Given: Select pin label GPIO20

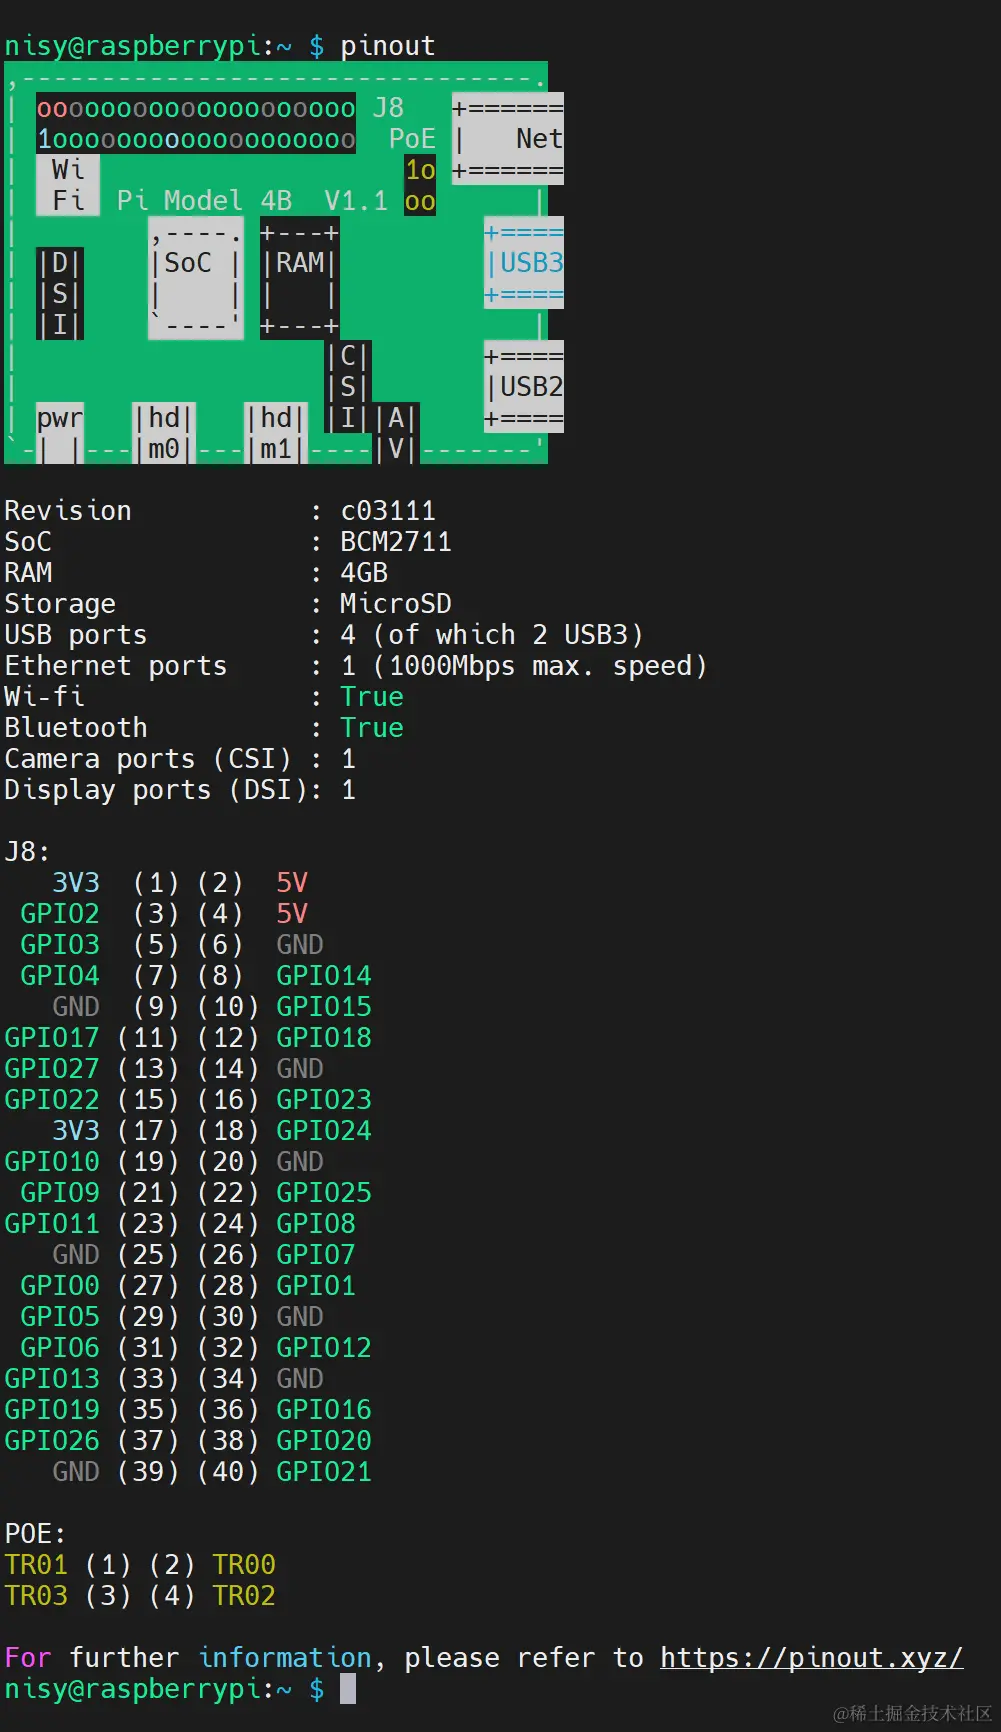Looking at the screenshot, I should (324, 1441).
